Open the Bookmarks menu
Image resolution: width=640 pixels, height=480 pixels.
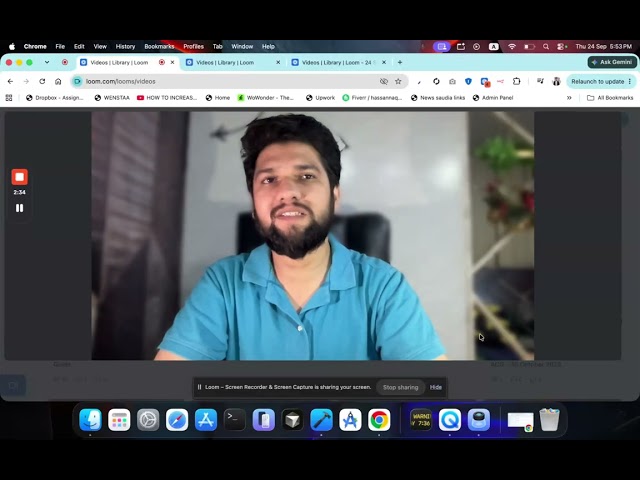(159, 47)
